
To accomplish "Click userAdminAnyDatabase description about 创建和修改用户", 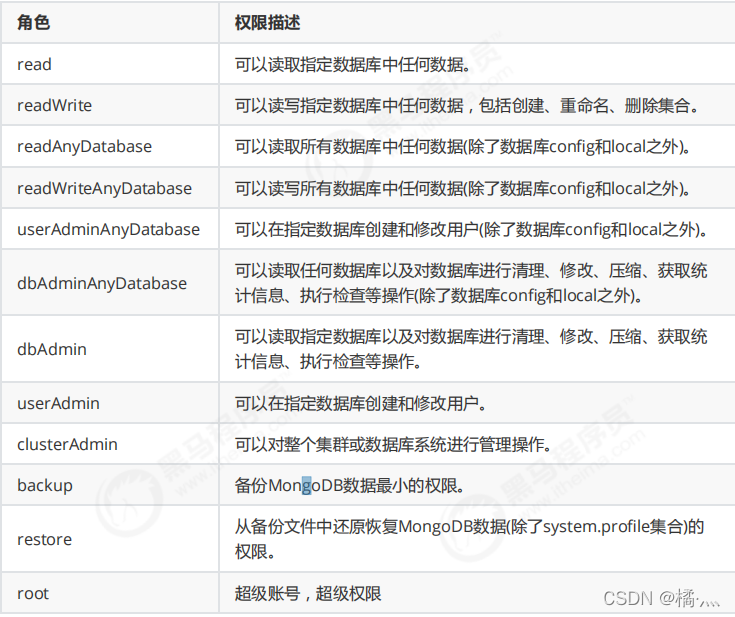I will pos(471,229).
